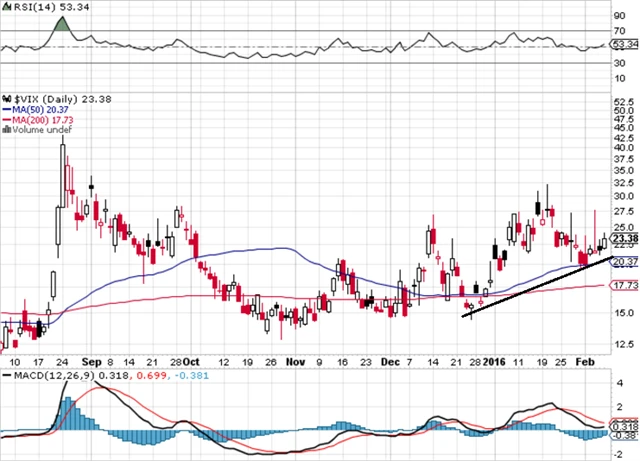This screenshot has width=640, height=461.
Task: Click the 53.34 RSI value tag
Action: pos(624,45)
